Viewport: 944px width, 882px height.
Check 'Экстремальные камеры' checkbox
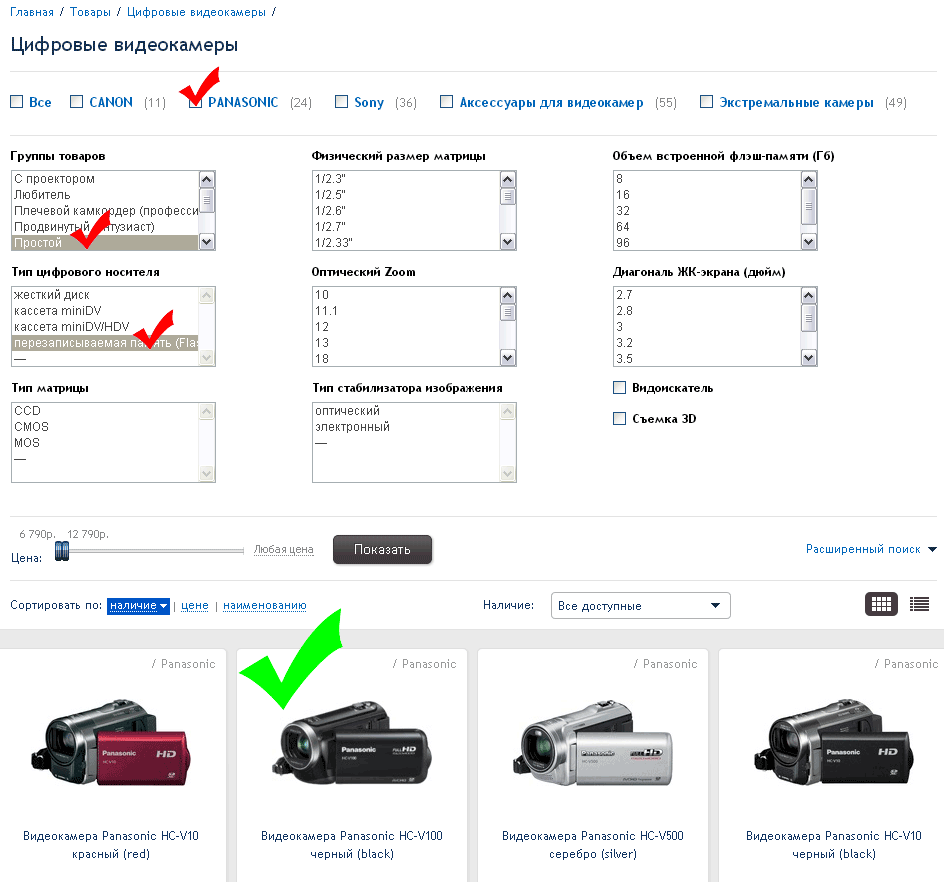[x=706, y=102]
